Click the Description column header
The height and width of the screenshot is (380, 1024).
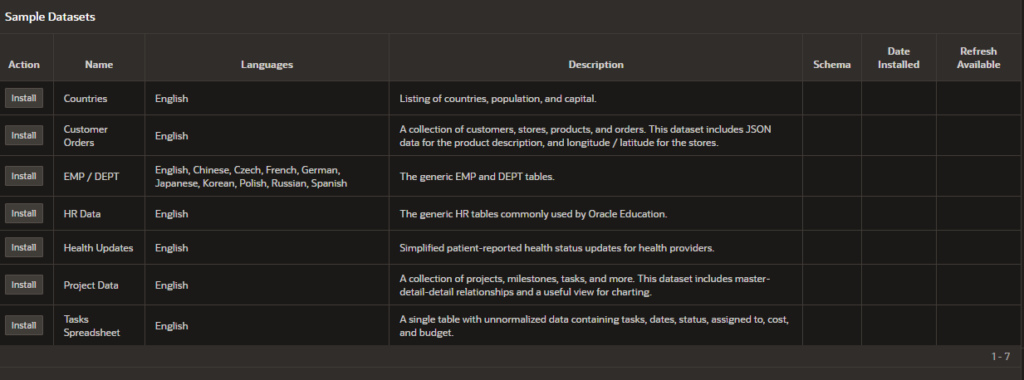tap(596, 65)
